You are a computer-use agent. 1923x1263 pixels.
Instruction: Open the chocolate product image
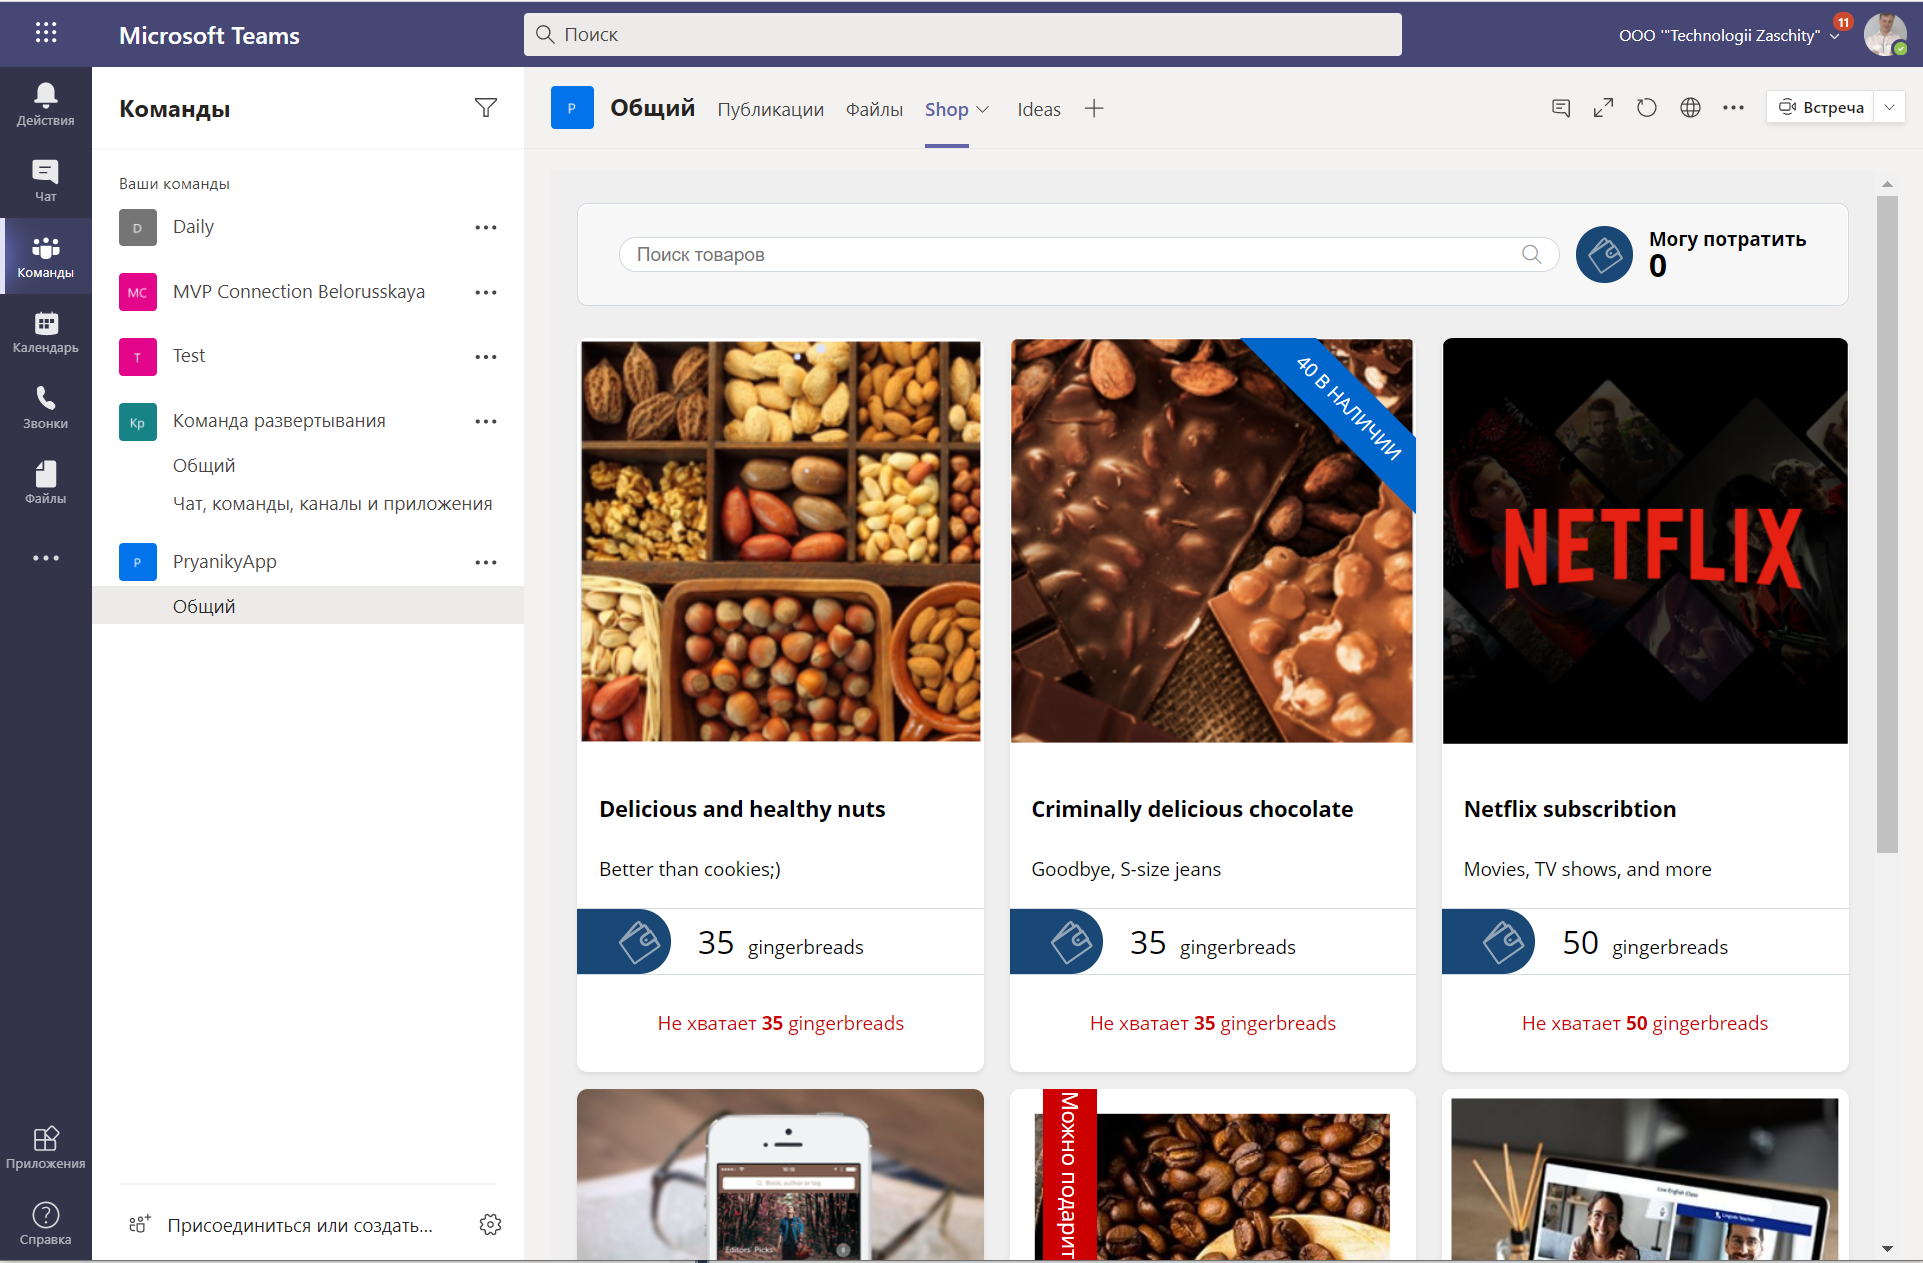(1212, 541)
